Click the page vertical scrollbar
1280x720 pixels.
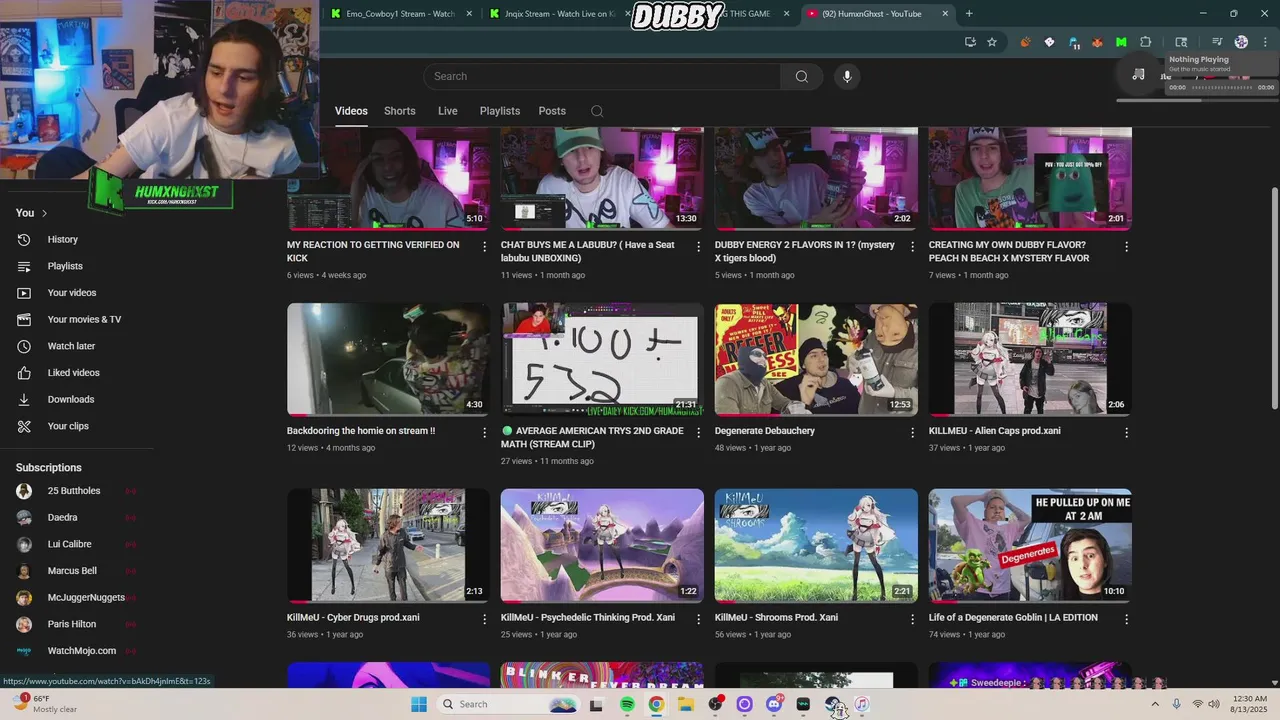1274,298
